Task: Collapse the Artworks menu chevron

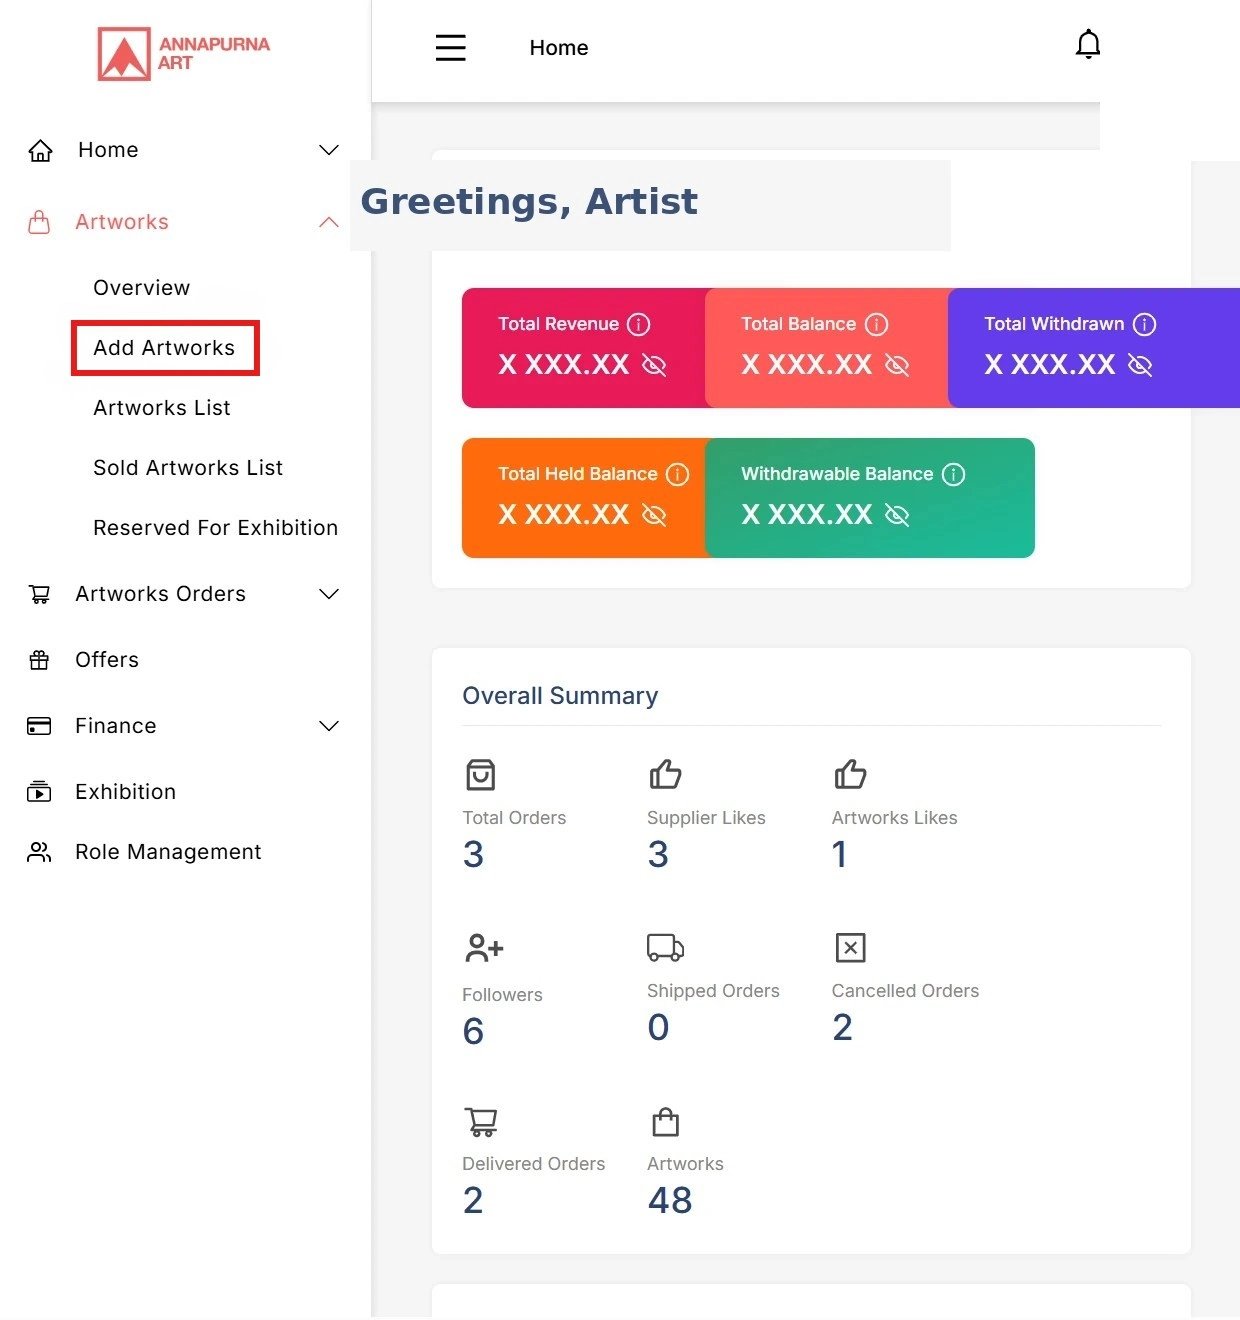Action: (328, 222)
